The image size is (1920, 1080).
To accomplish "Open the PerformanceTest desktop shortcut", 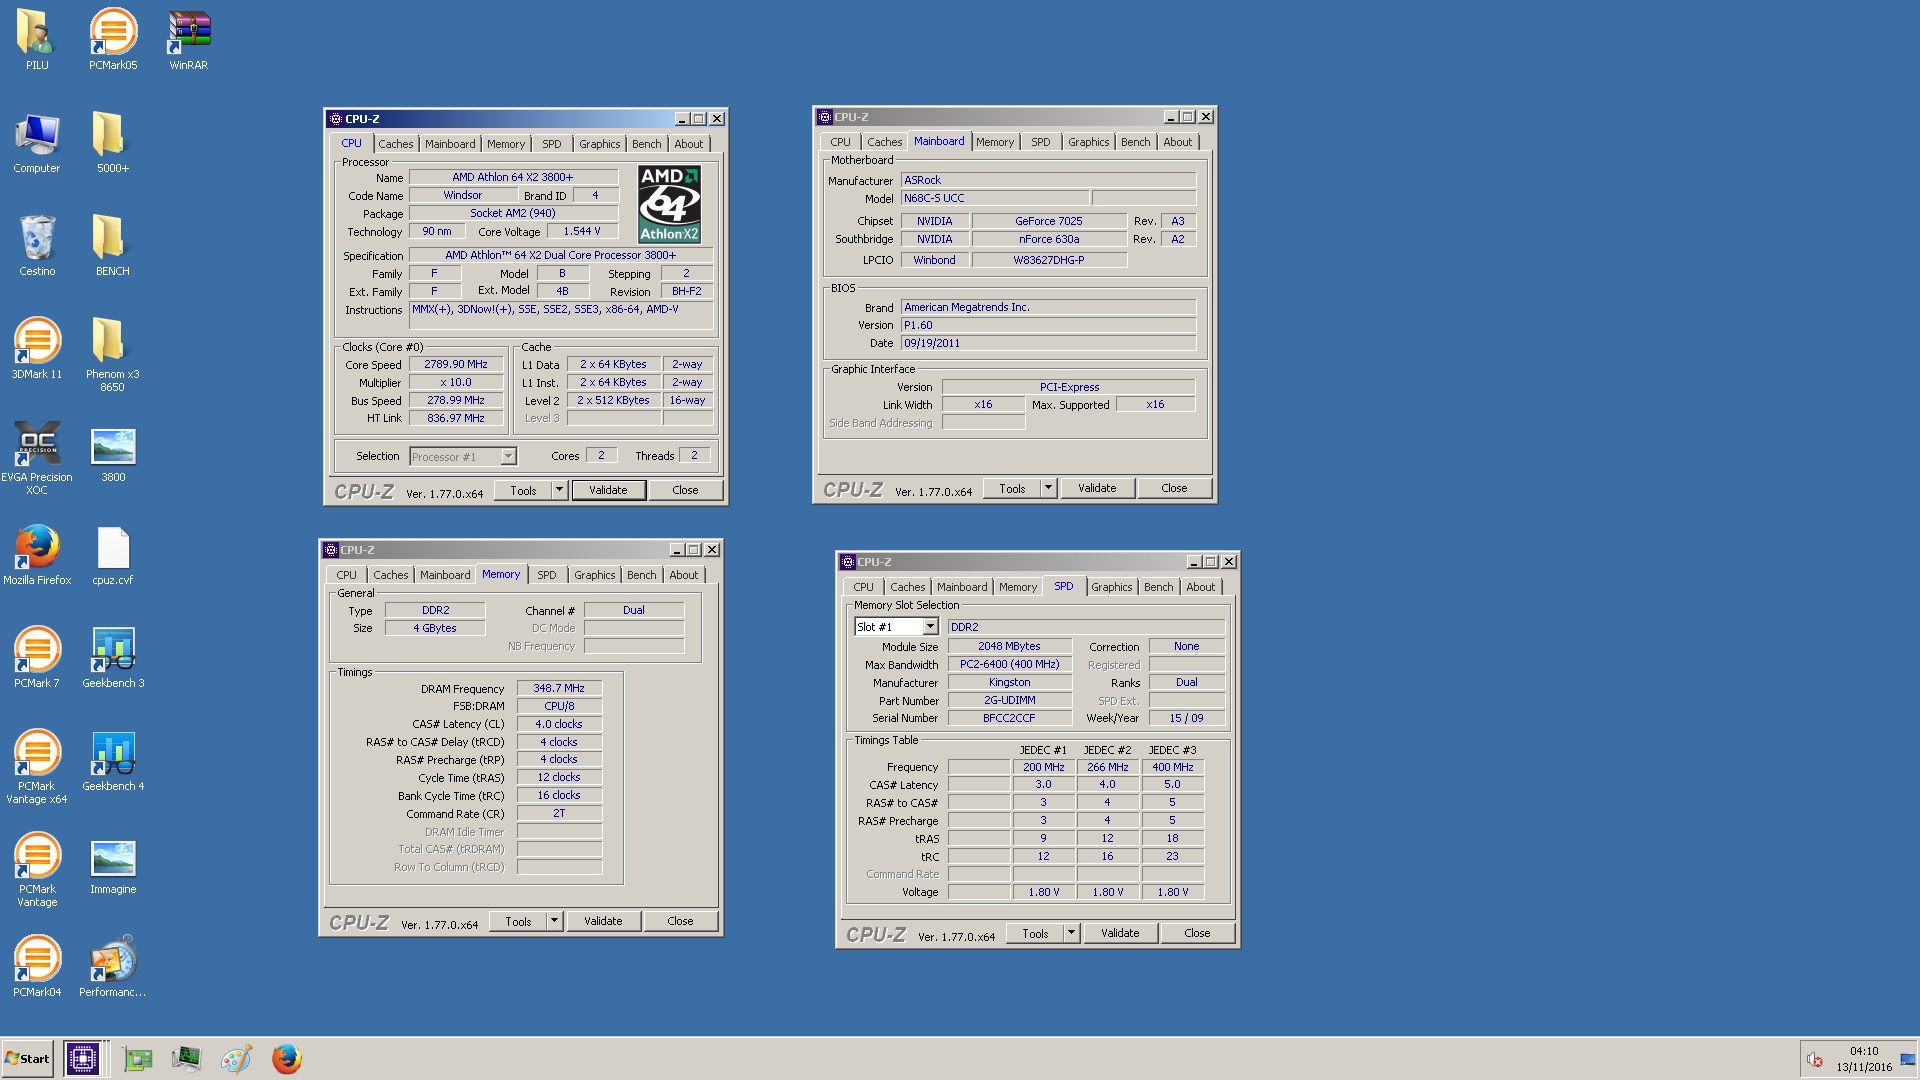I will 113,967.
